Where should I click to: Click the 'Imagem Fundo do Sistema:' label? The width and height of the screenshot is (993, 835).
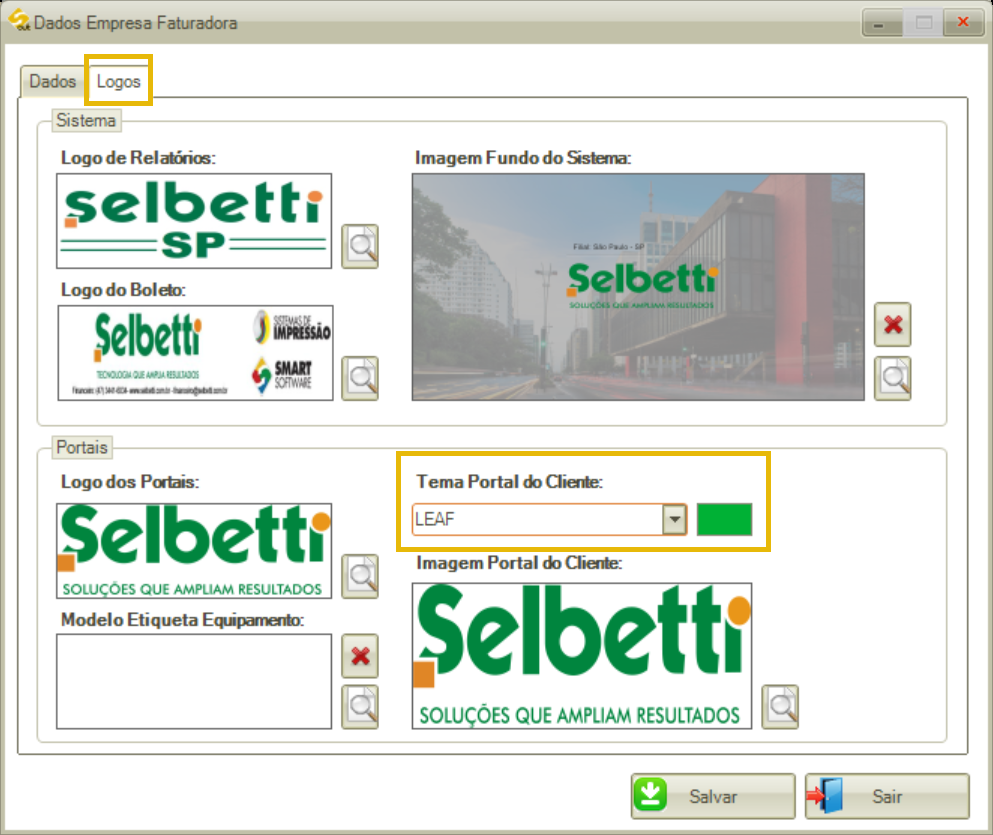coord(523,158)
